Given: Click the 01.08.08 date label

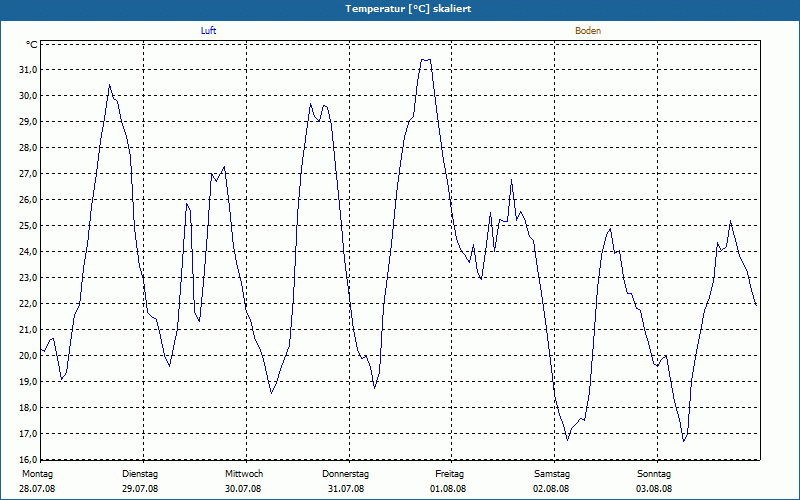Looking at the screenshot, I should [x=448, y=489].
